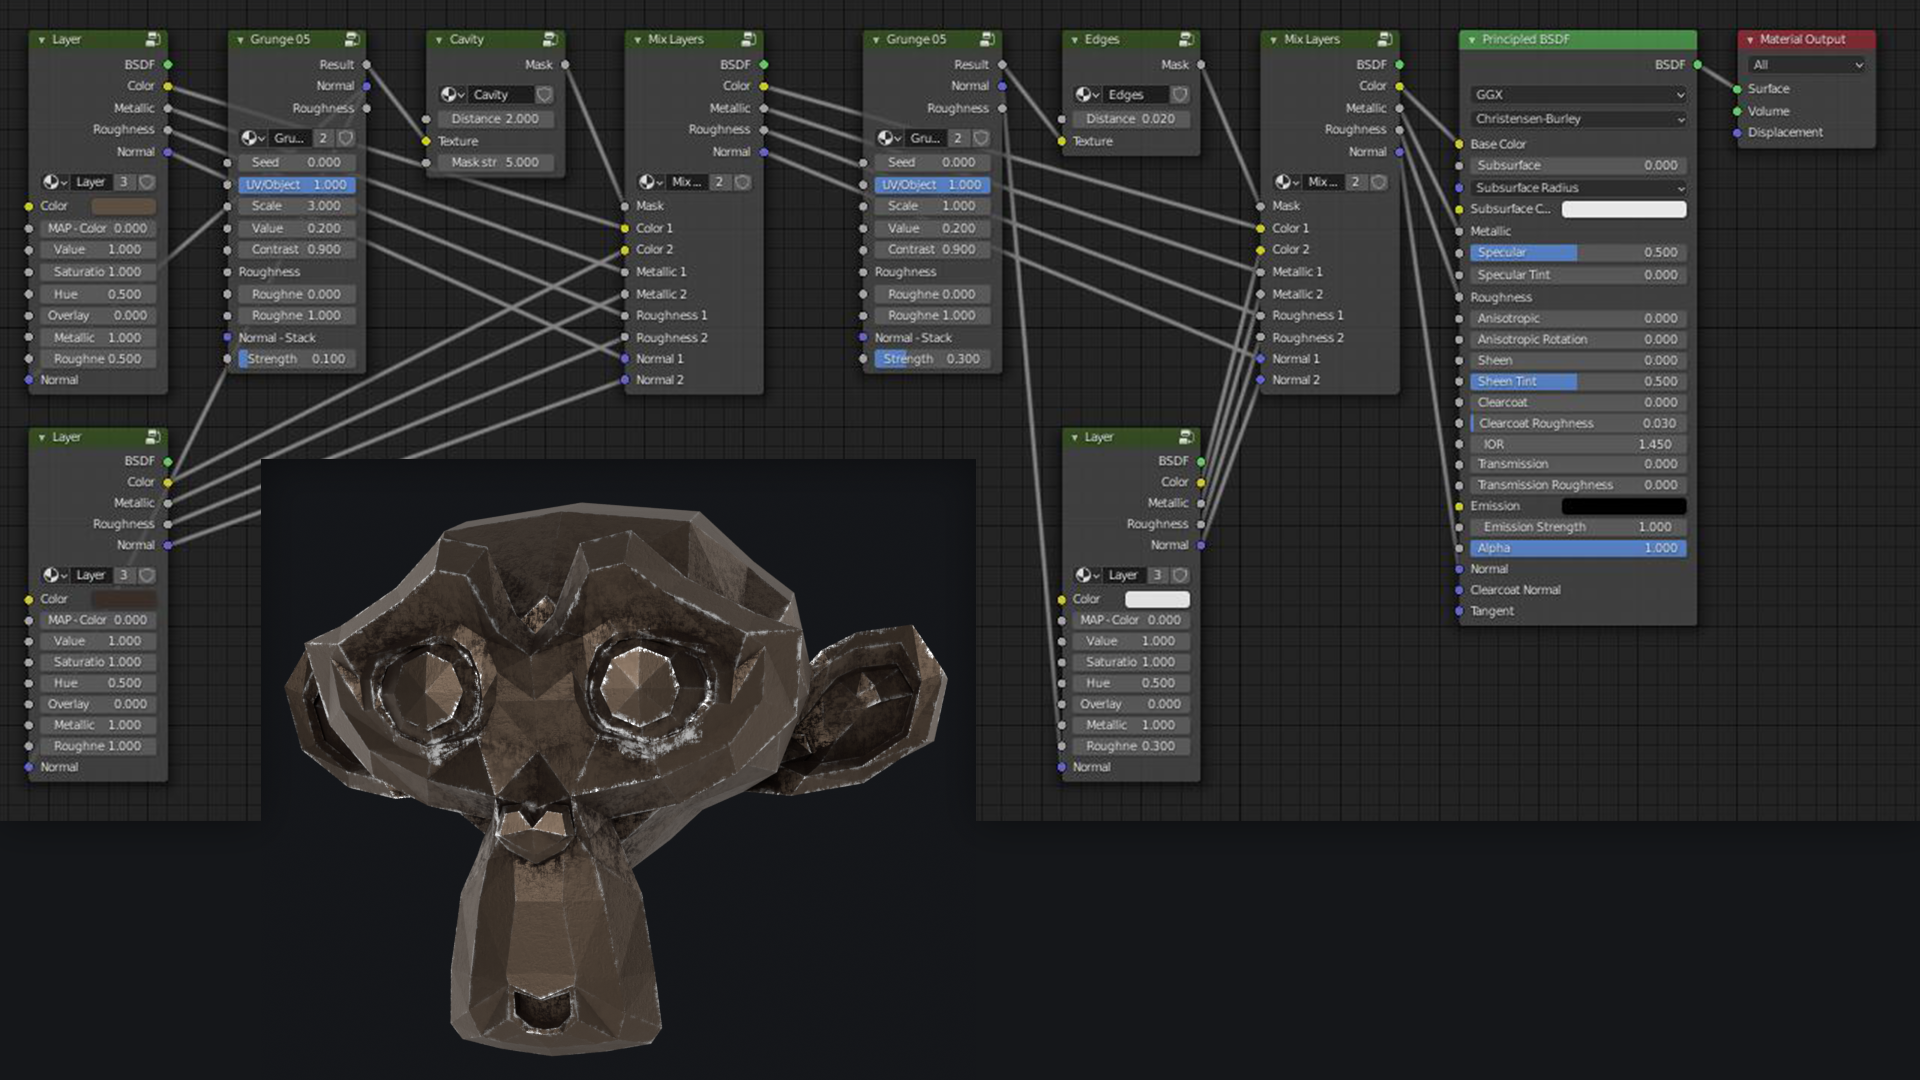Open the white Subsurface Color swatch
Image resolution: width=1920 pixels, height=1080 pixels.
[1624, 209]
